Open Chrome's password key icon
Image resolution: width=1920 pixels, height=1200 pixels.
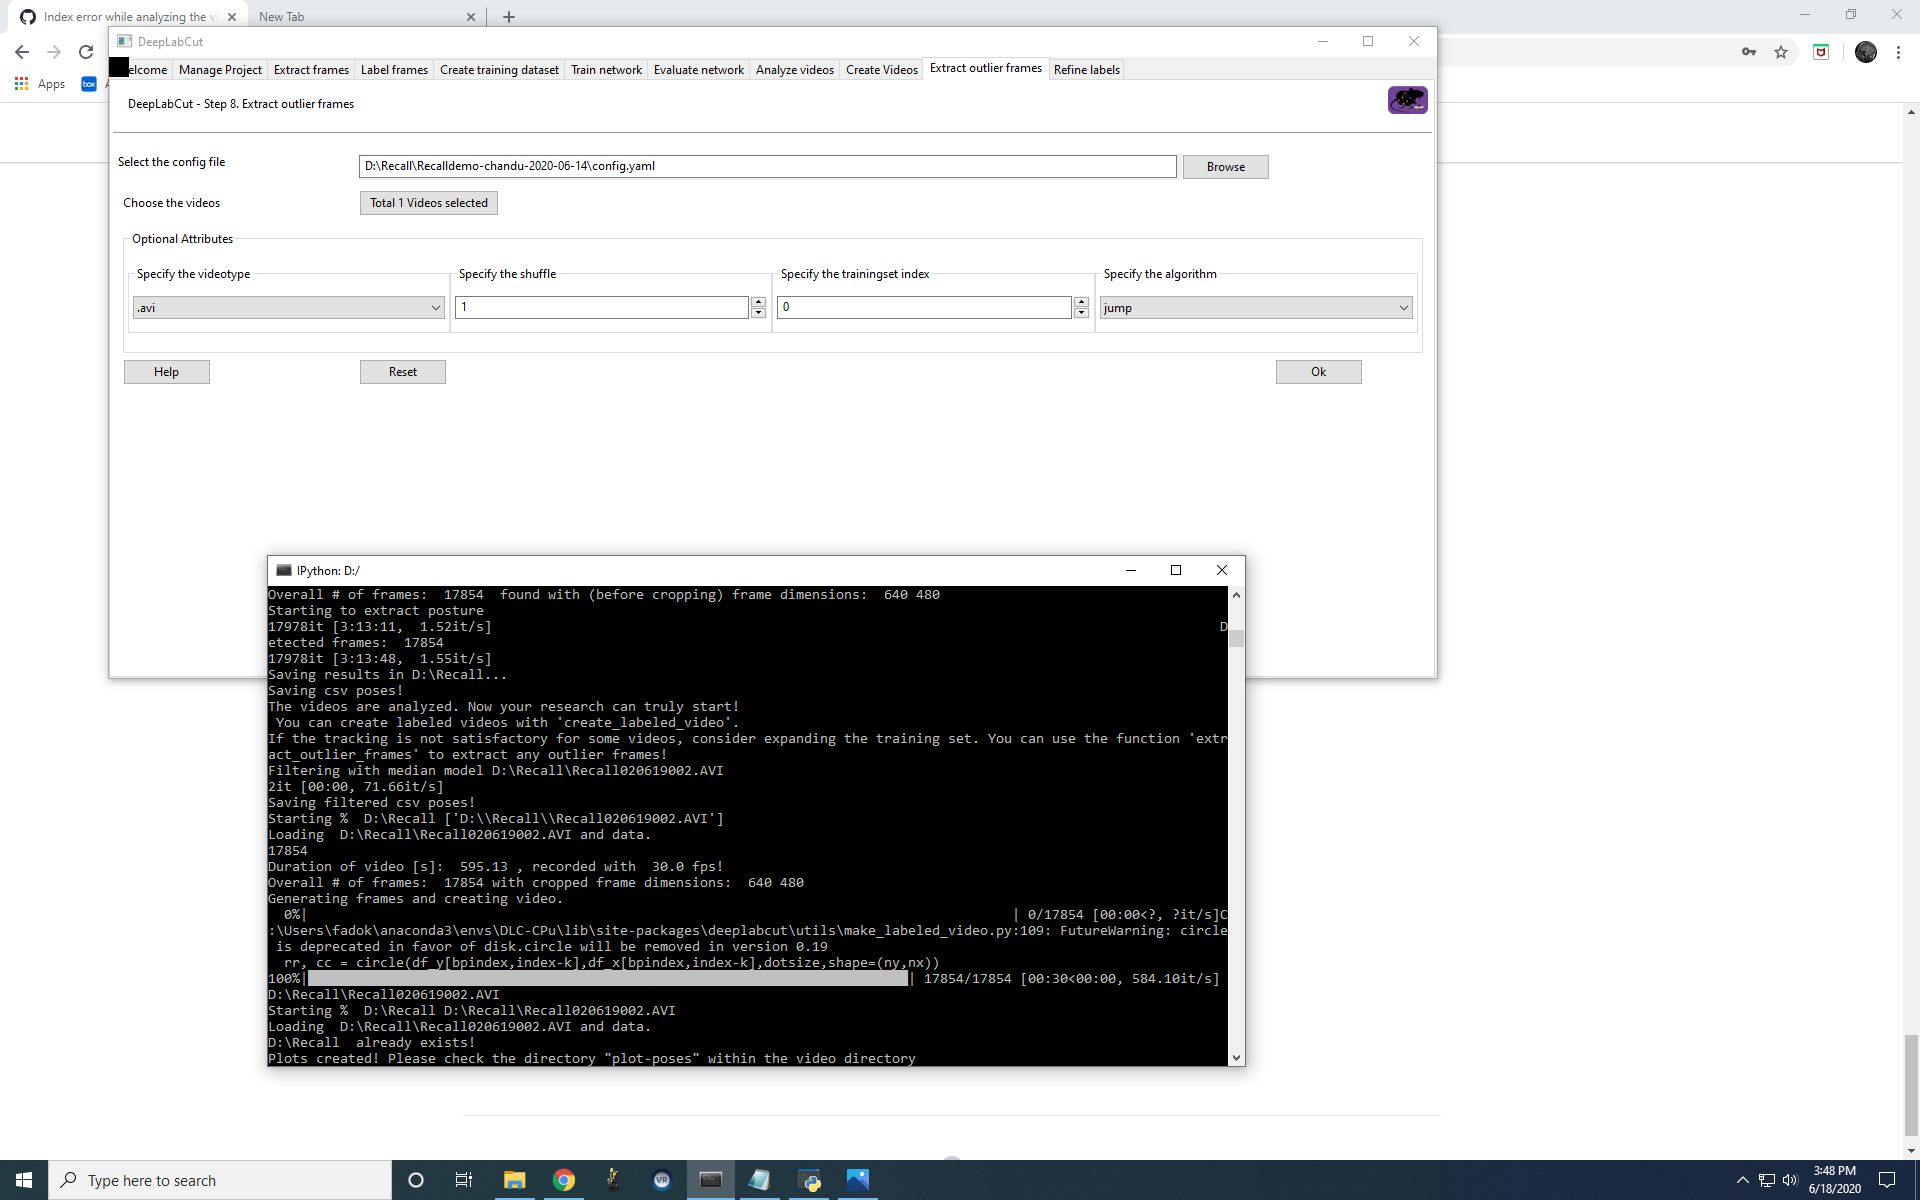point(1748,52)
